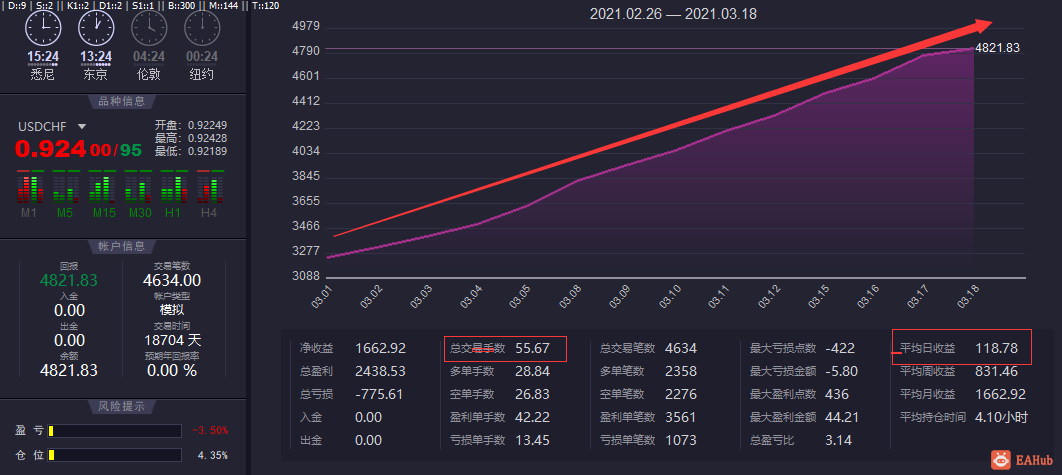Select the H4 timeframe indicator bars
Image resolution: width=1062 pixels, height=475 pixels.
(209, 187)
